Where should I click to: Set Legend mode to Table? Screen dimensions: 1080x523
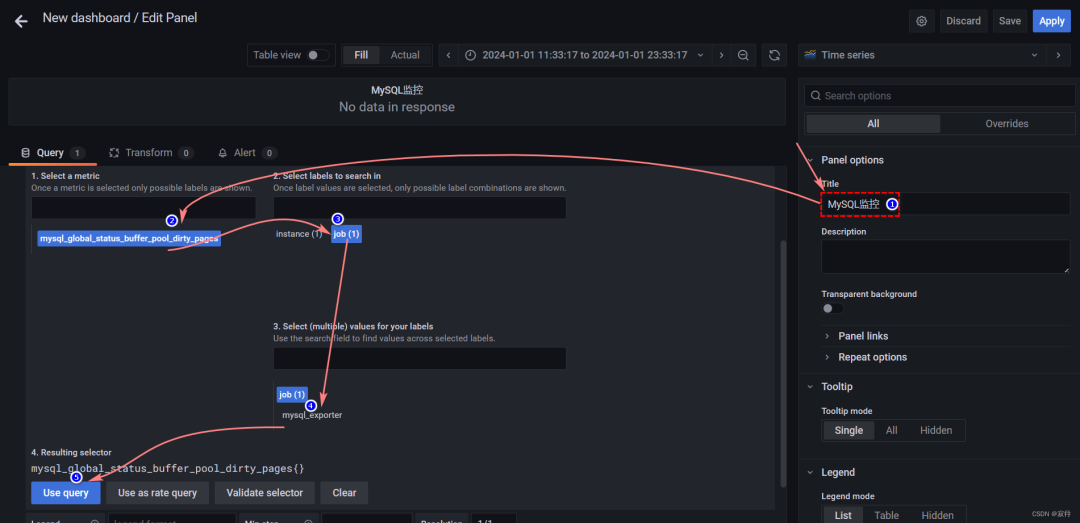point(886,515)
